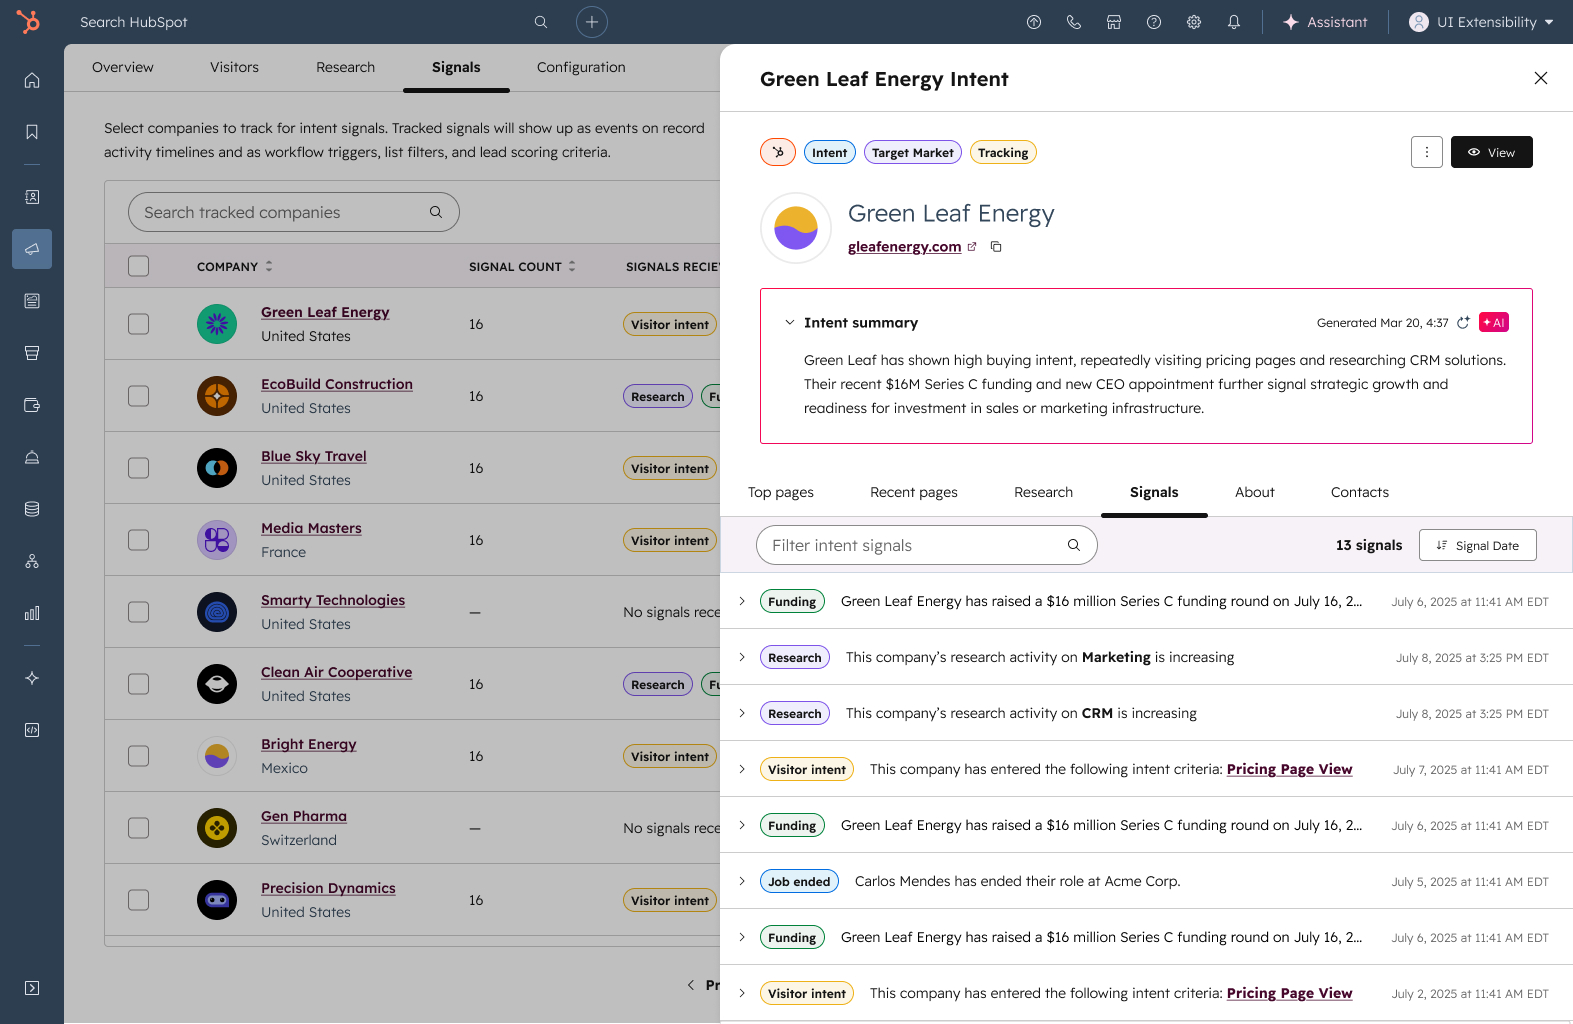Click the HubSpot sprocket badge in panel
The height and width of the screenshot is (1024, 1573).
(778, 152)
